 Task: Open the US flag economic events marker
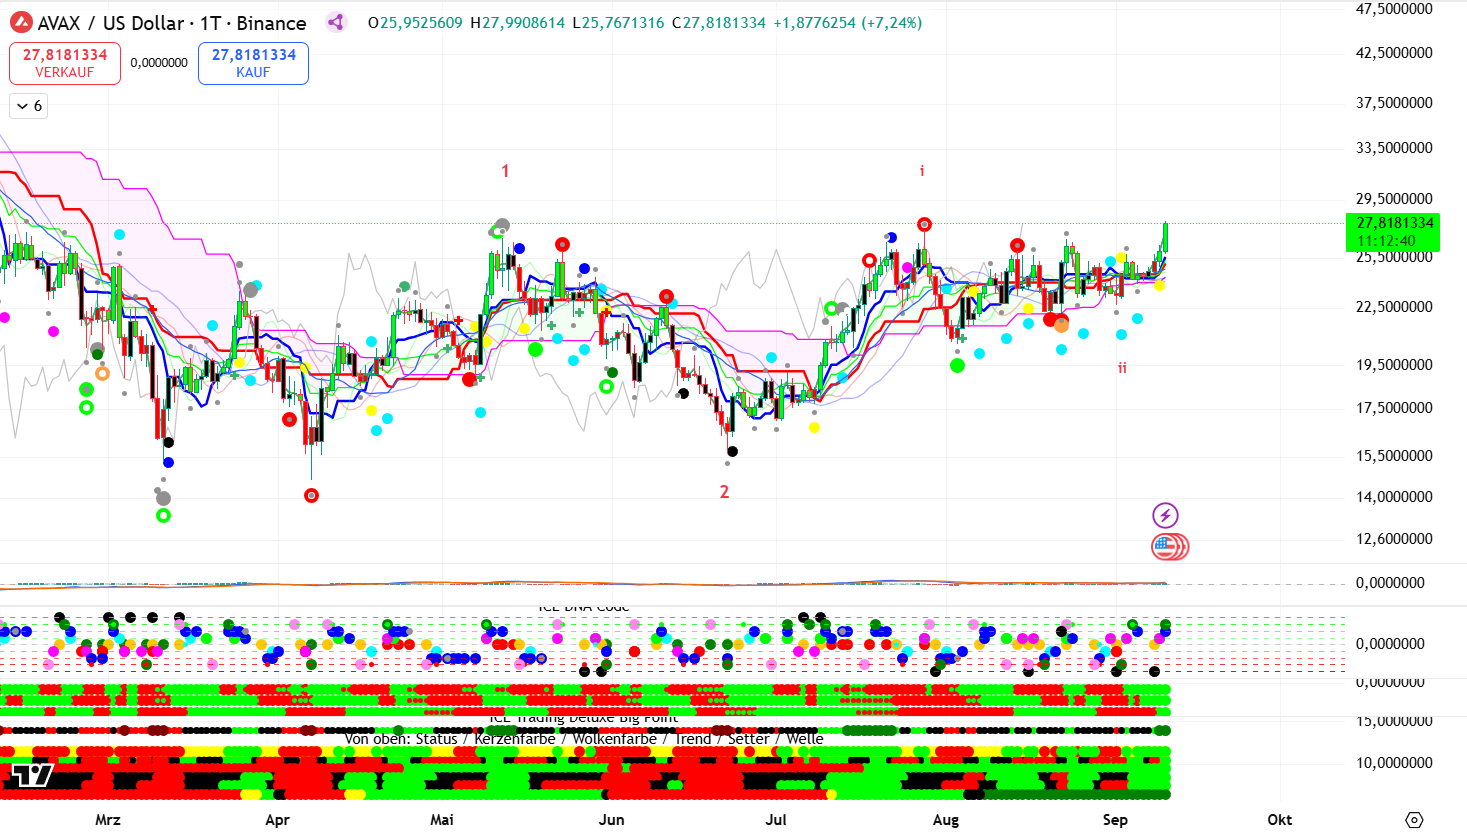click(1168, 547)
